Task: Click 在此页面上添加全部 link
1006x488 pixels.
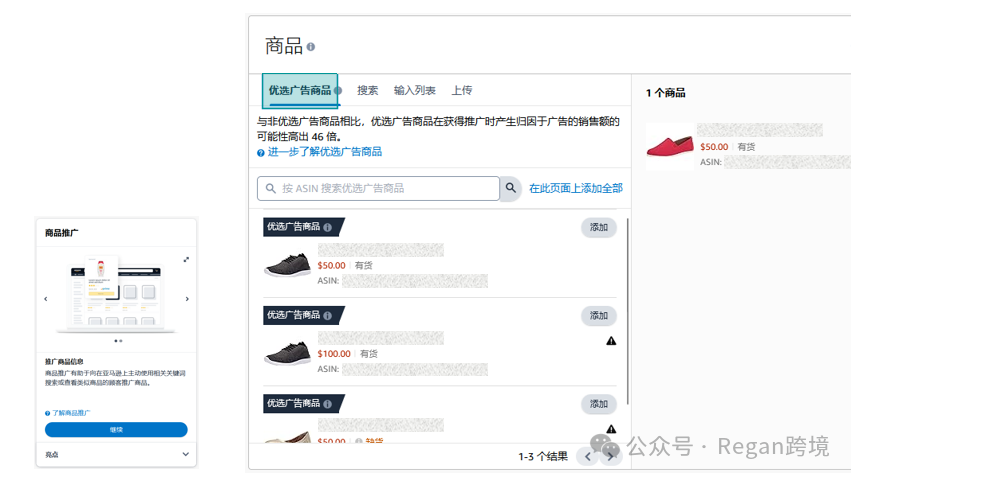Action: [x=575, y=188]
